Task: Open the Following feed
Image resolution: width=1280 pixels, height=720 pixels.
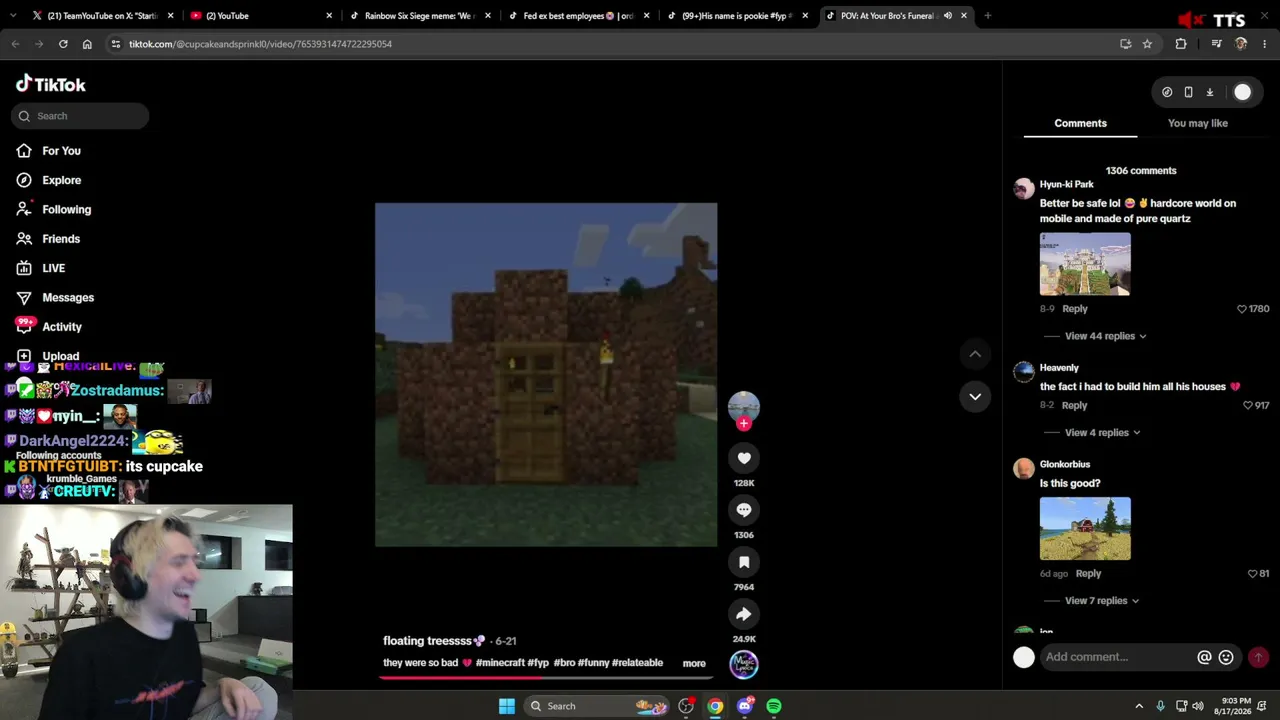Action: tap(66, 210)
